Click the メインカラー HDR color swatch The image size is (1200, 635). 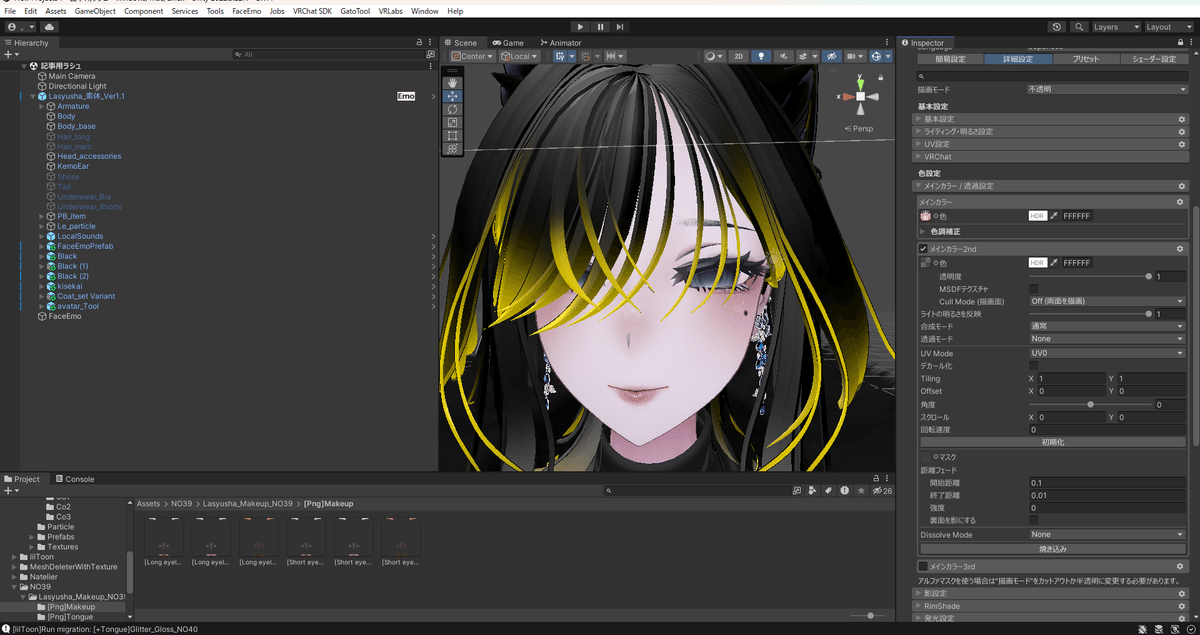[1038, 215]
